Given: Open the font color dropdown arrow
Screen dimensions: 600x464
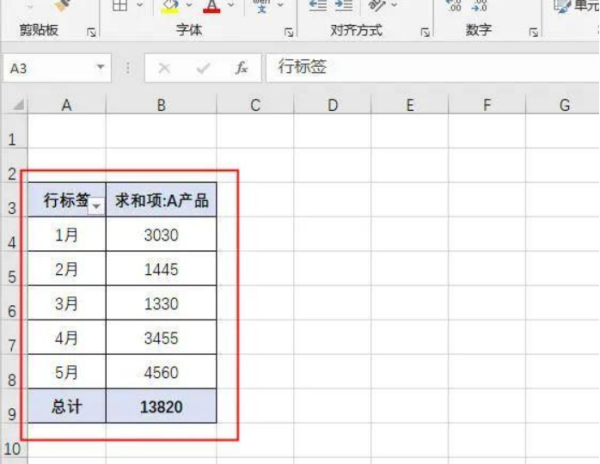Looking at the screenshot, I should point(231,5).
